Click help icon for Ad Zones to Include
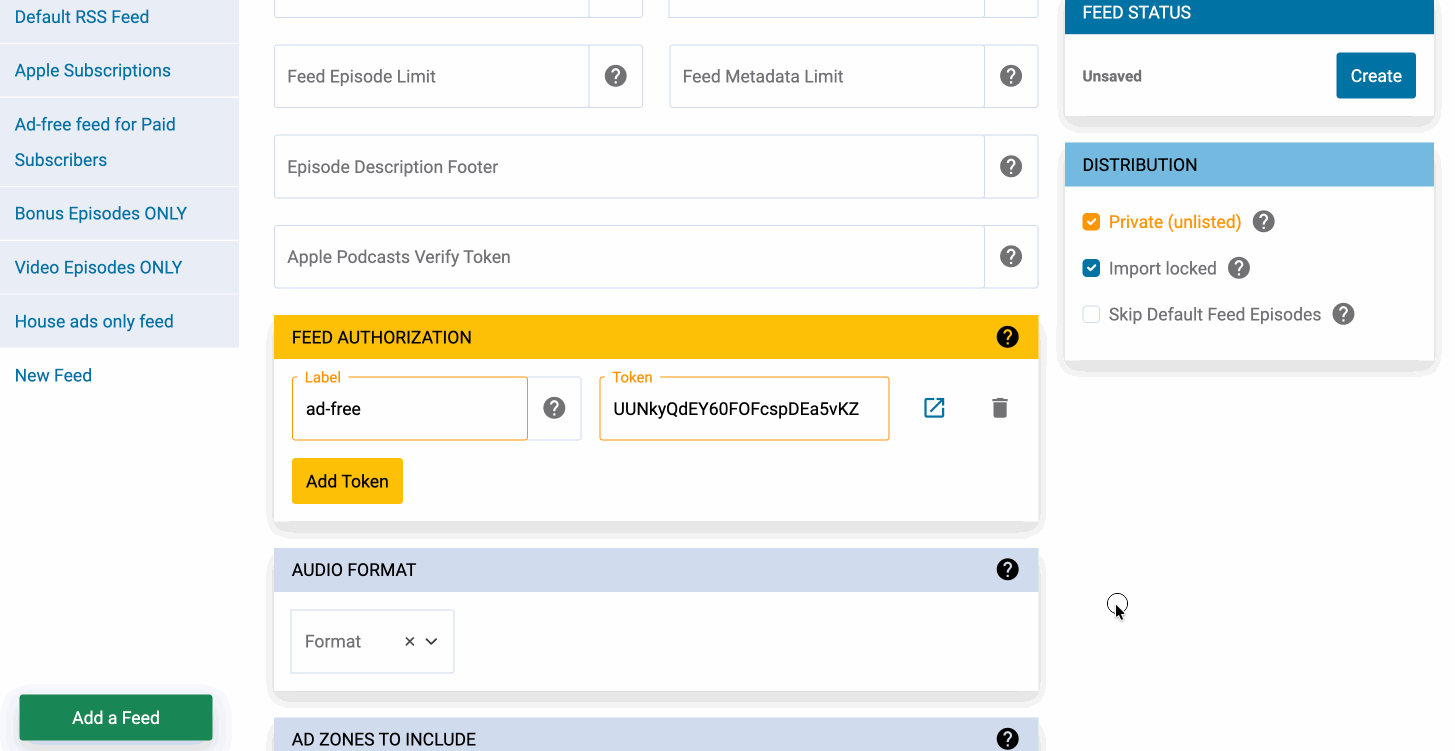Image resolution: width=1455 pixels, height=751 pixels. coord(1007,739)
